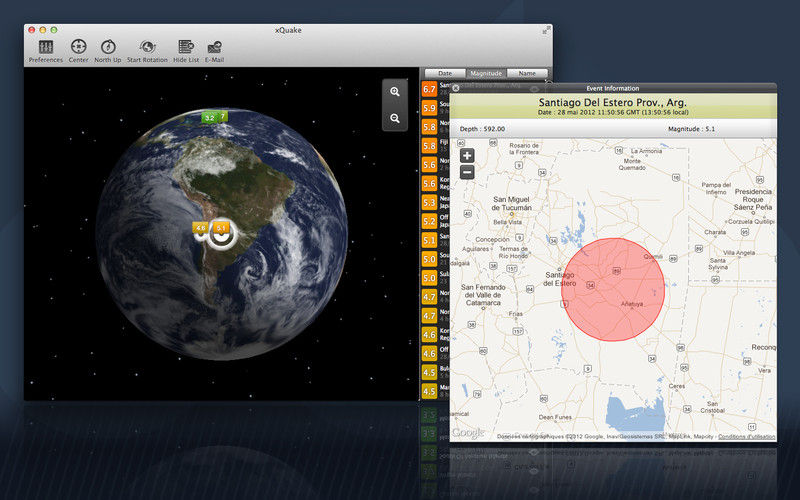Image resolution: width=800 pixels, height=500 pixels.
Task: Click the Añatuya label on map
Action: (x=632, y=304)
